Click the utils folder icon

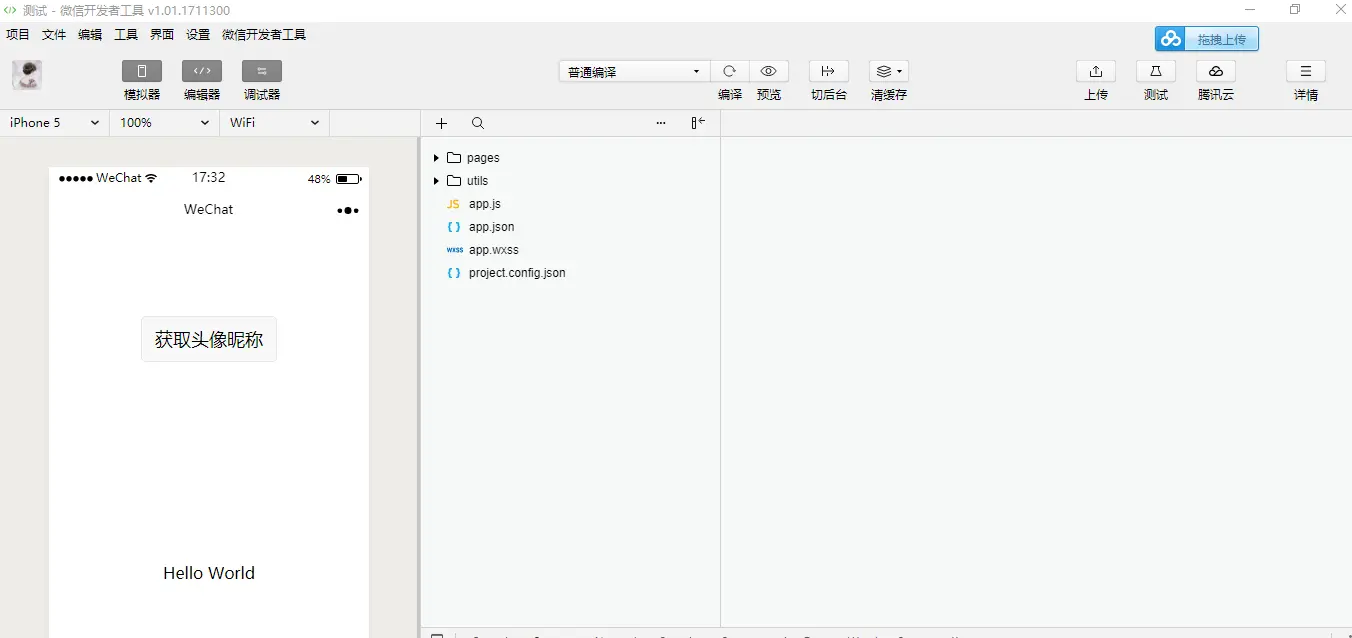coord(454,181)
